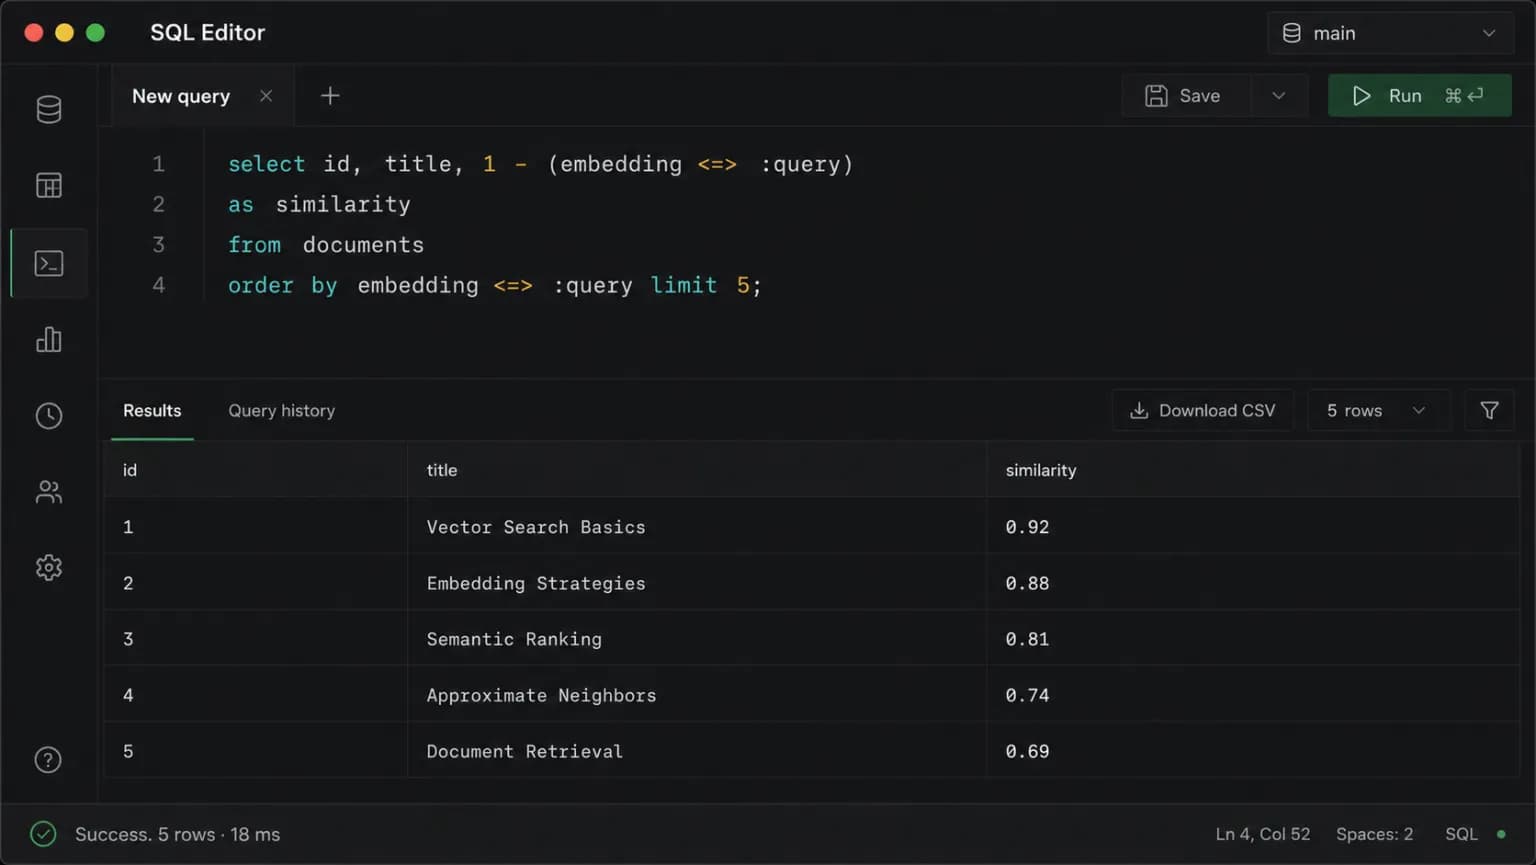The width and height of the screenshot is (1536, 865).
Task: Expand the Save options chevron
Action: click(1278, 96)
